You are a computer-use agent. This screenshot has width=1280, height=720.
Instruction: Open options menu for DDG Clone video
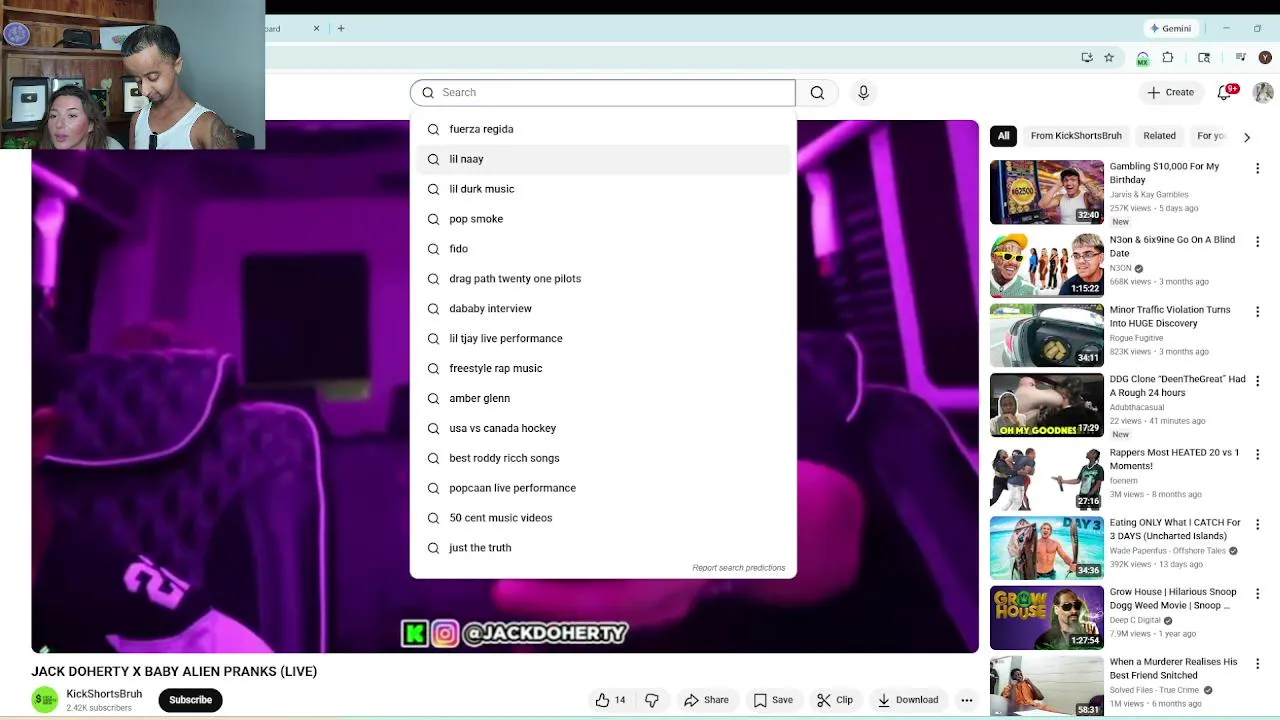1258,381
